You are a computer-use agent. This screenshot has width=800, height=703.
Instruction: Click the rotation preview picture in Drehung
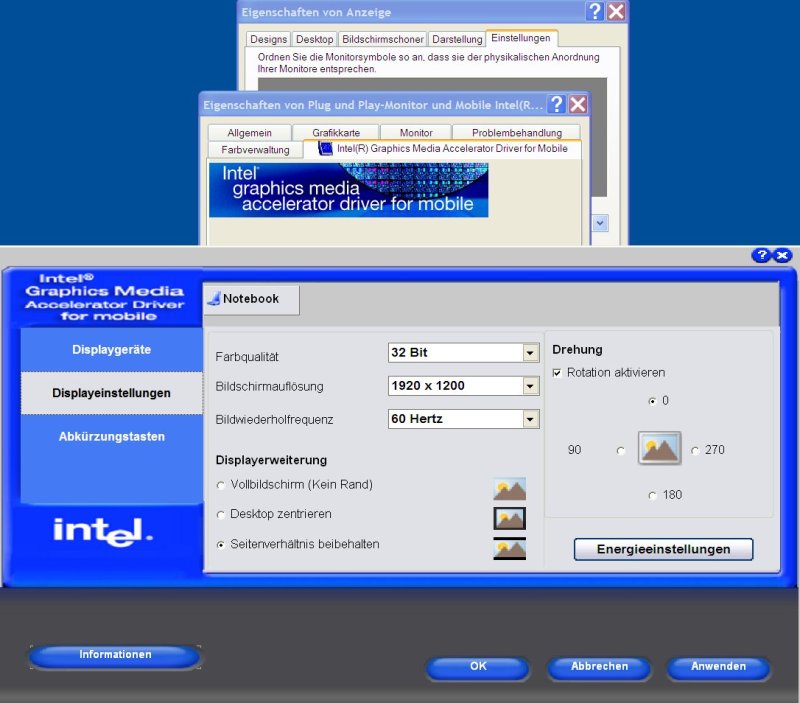pos(659,448)
